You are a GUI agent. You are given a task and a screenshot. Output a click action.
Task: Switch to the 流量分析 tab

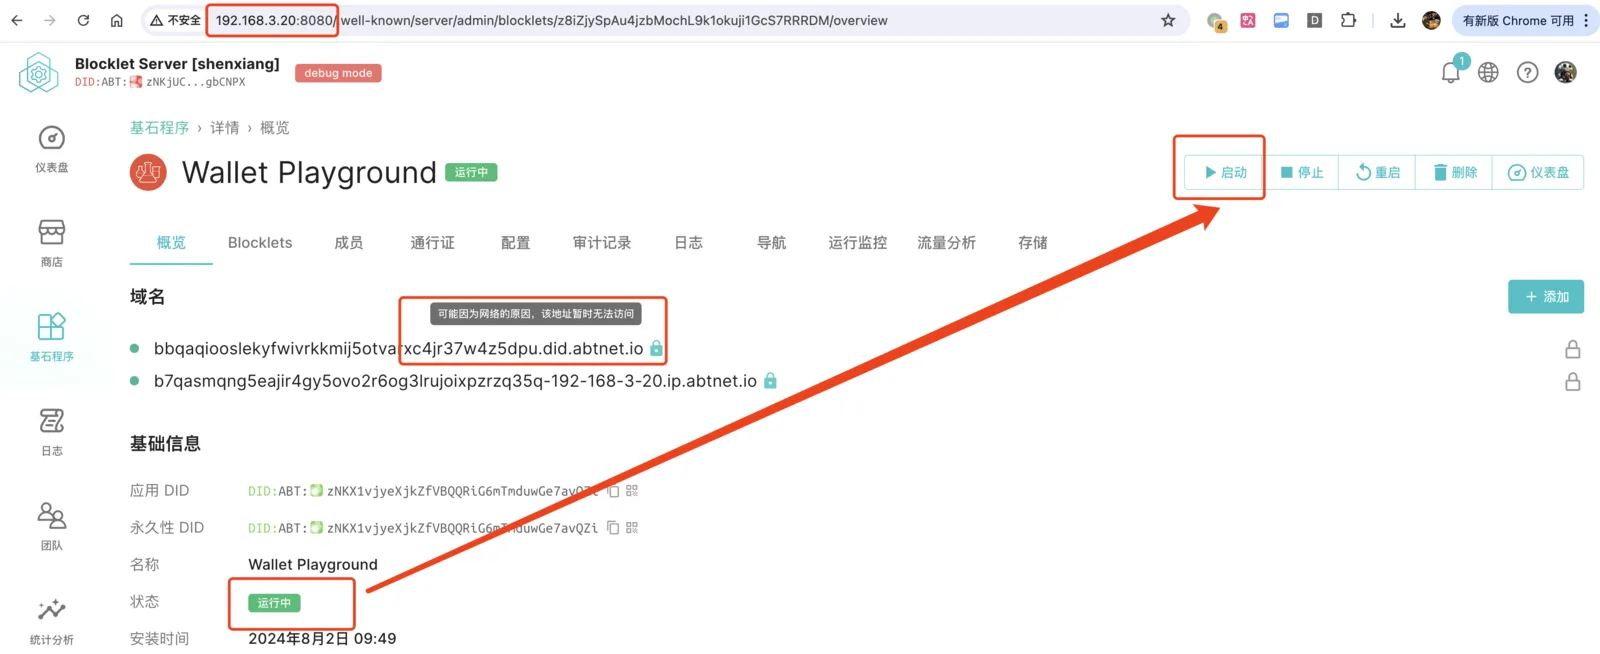(946, 243)
